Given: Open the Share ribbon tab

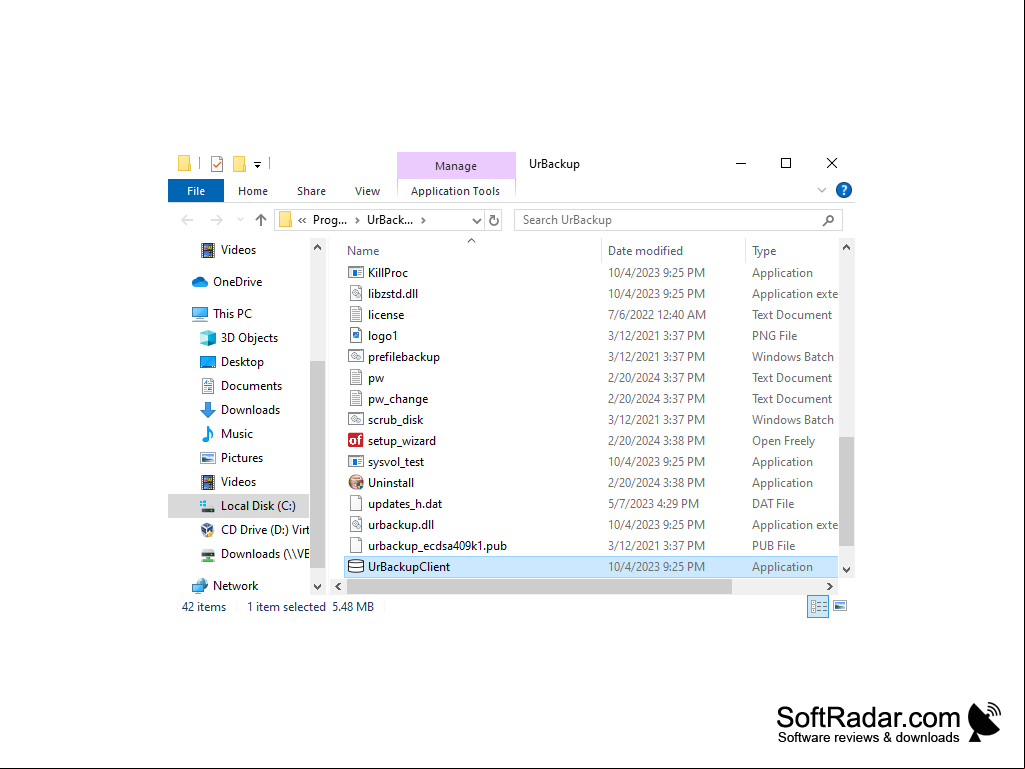Looking at the screenshot, I should (311, 191).
